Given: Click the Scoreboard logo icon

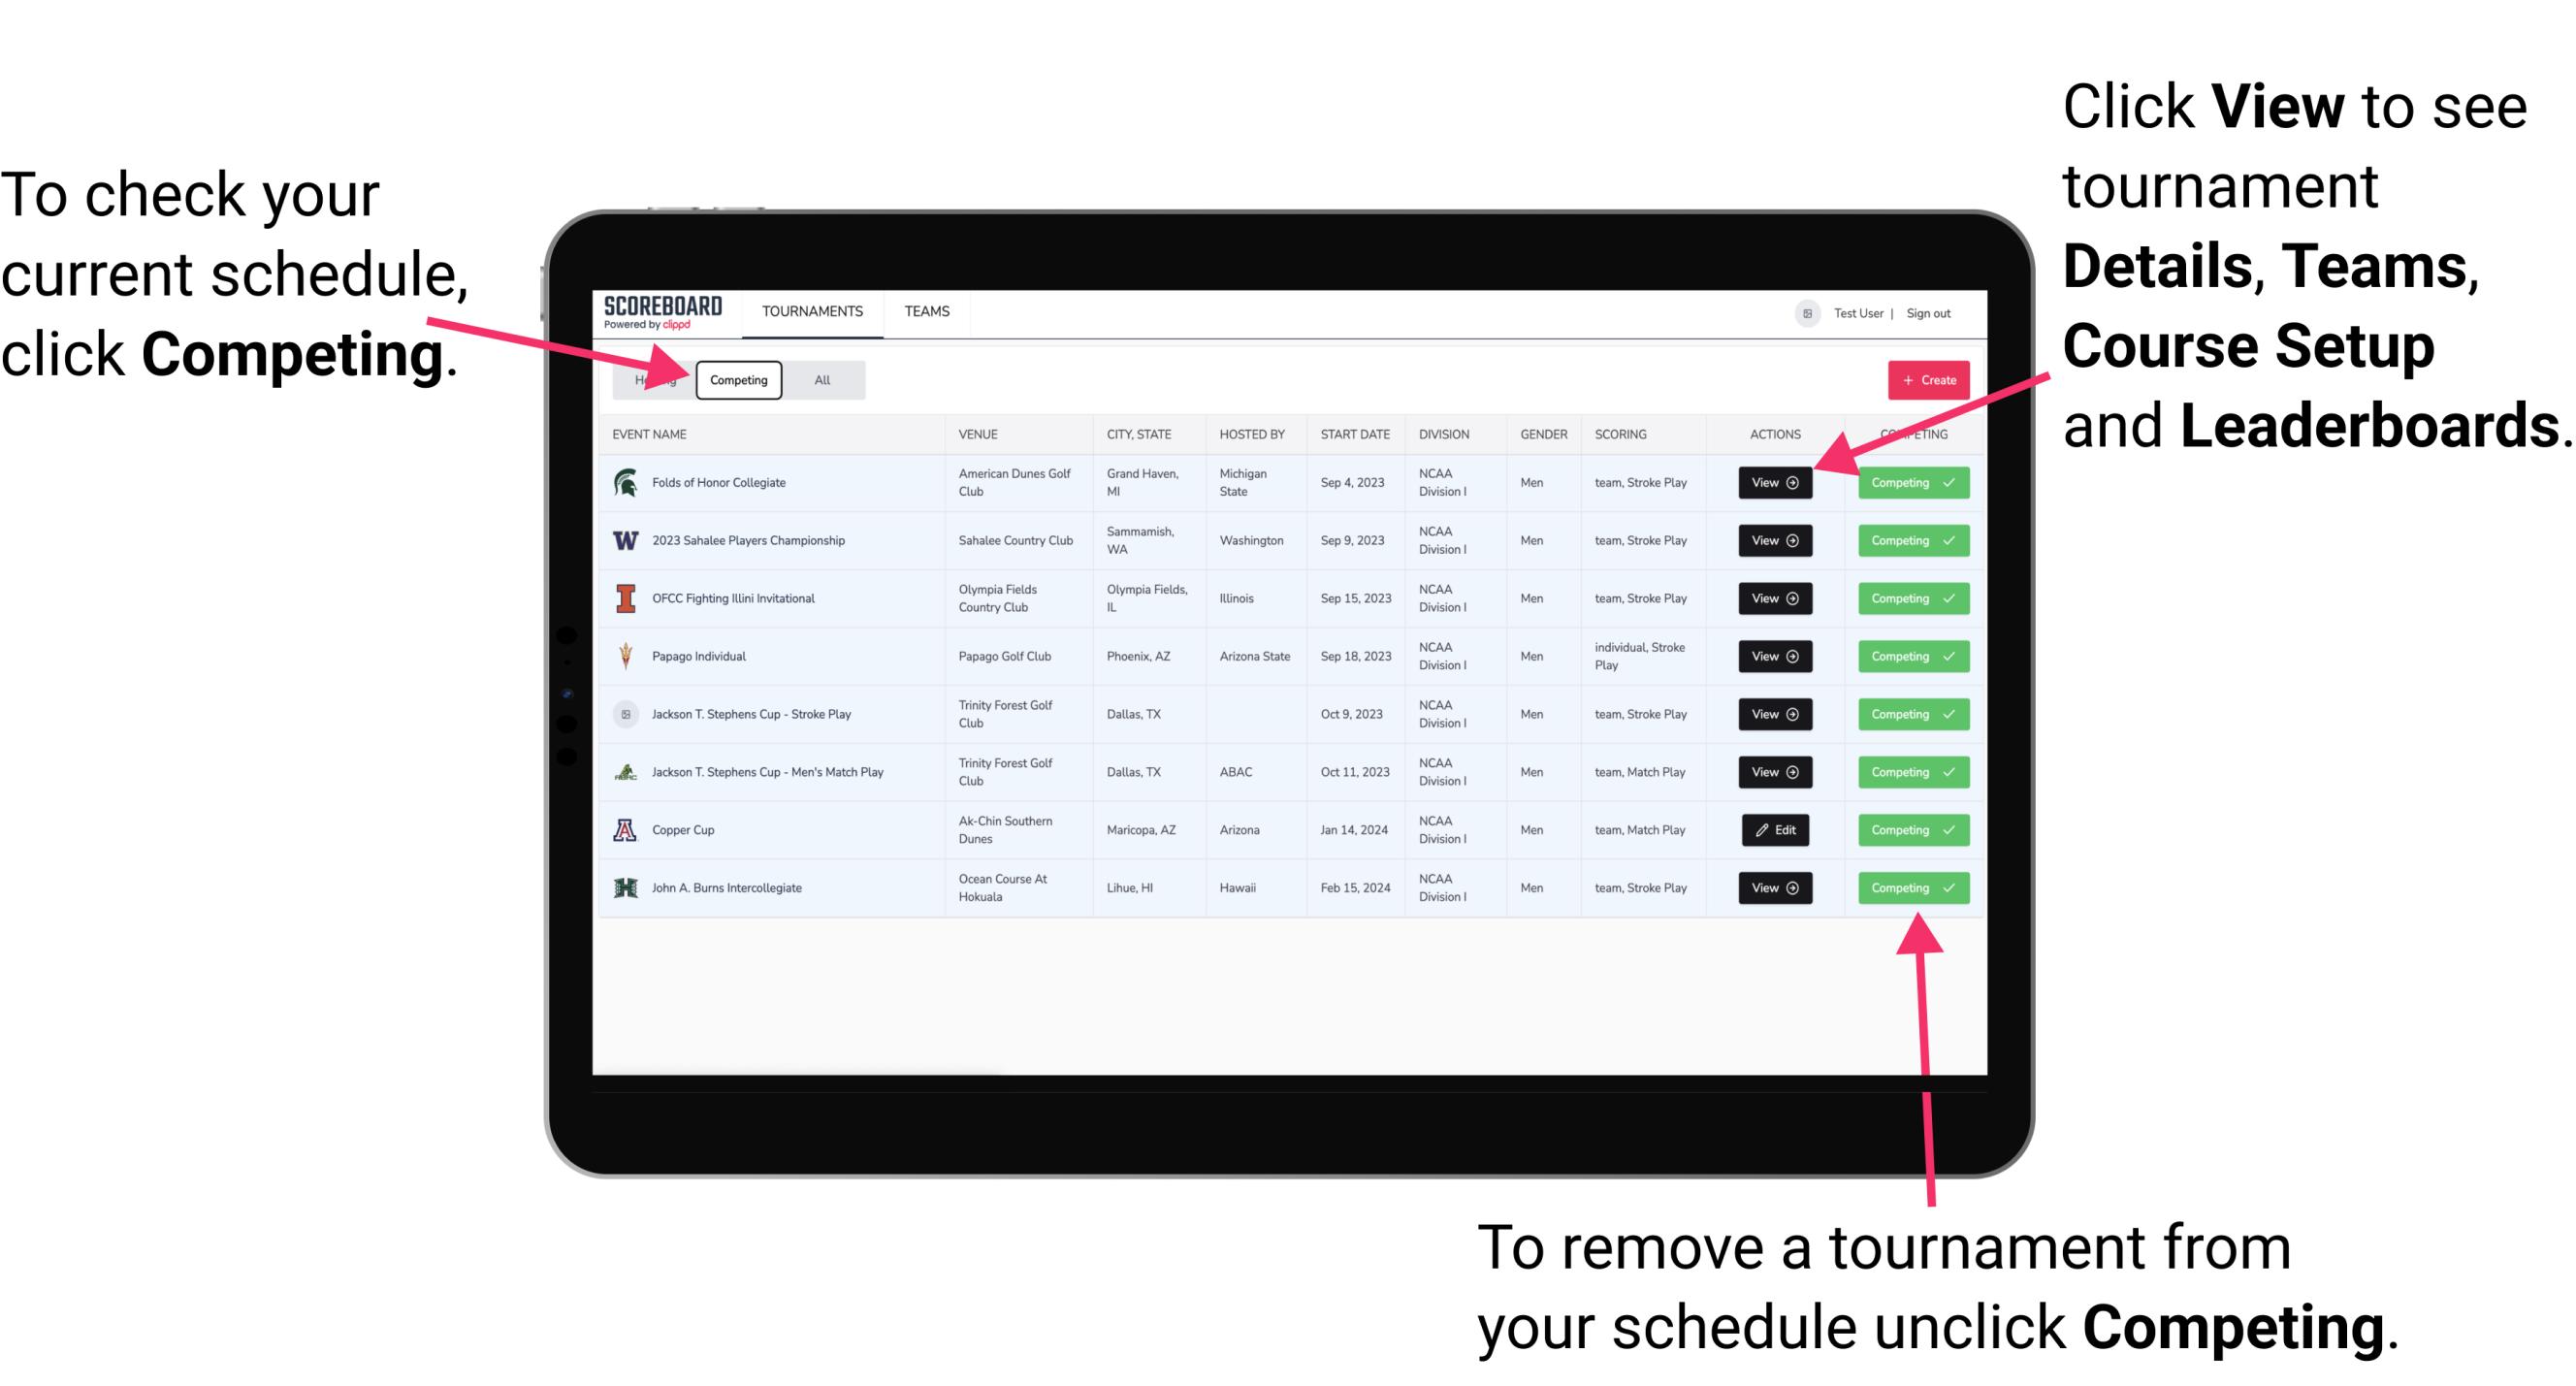Looking at the screenshot, I should (x=663, y=310).
